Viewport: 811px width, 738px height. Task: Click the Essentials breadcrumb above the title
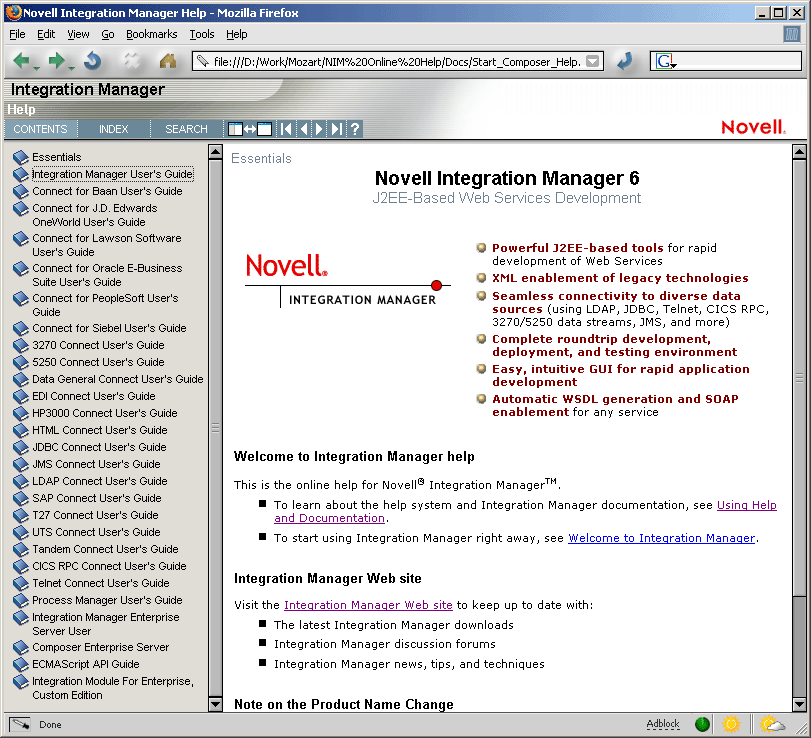[x=261, y=159]
